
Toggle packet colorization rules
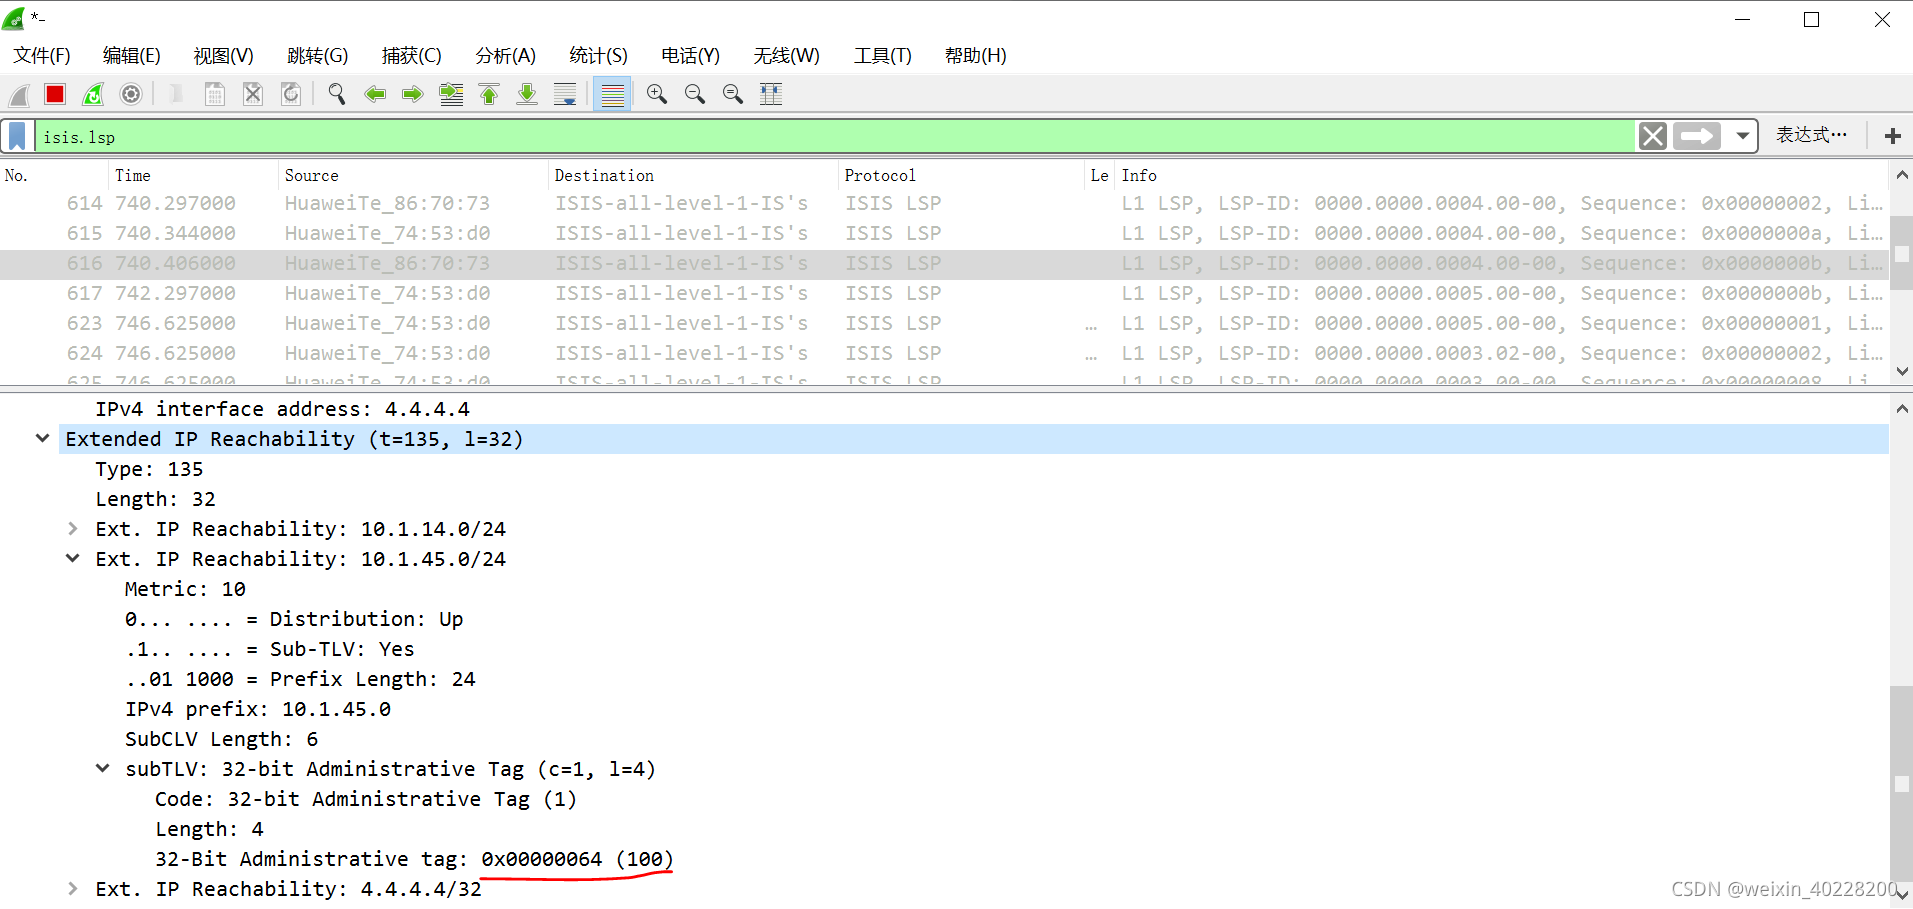point(612,95)
